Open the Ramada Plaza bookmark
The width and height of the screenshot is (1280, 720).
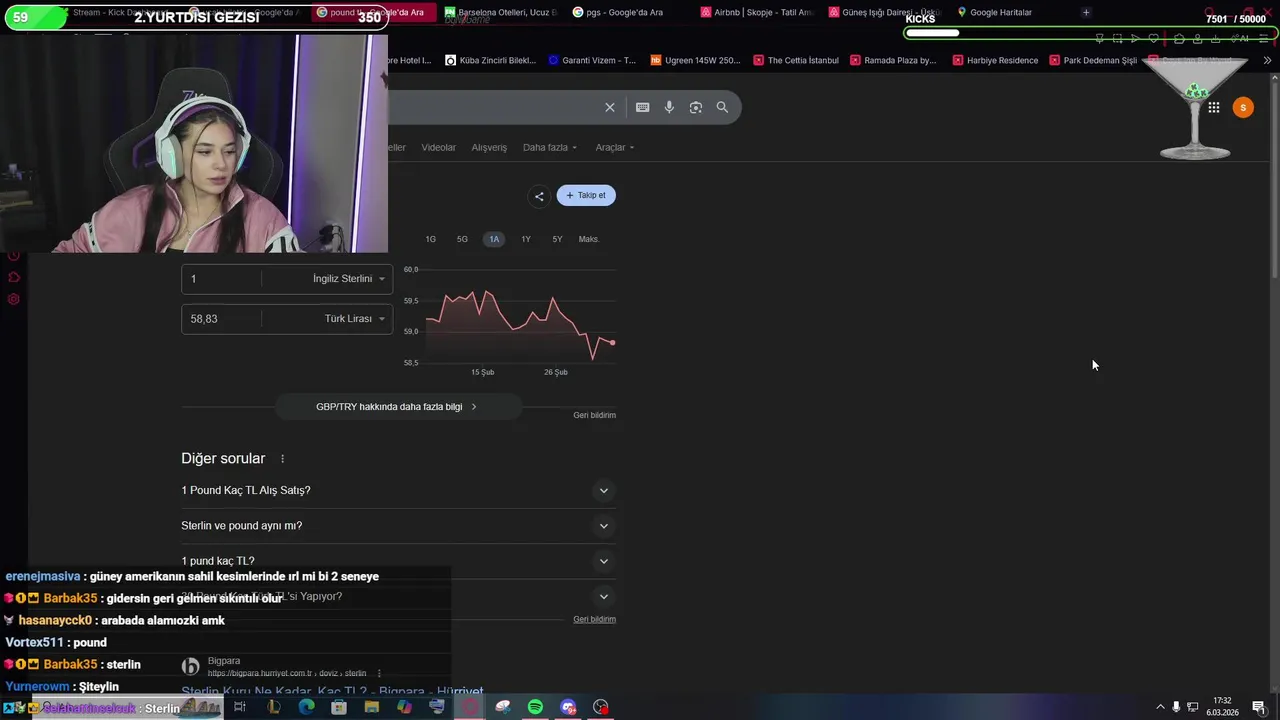click(x=892, y=60)
